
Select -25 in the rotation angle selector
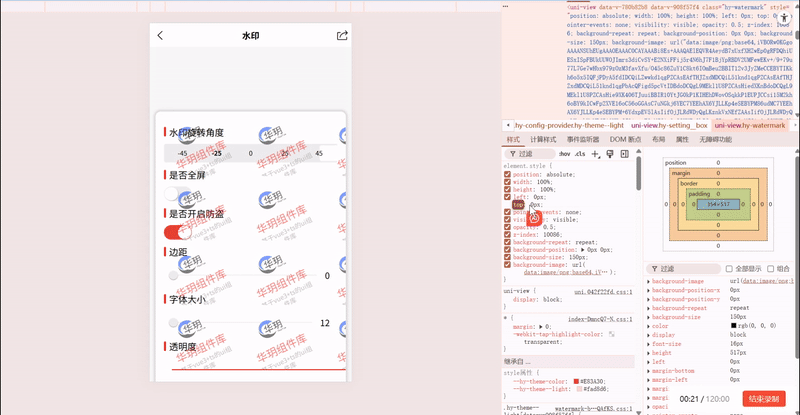click(217, 153)
